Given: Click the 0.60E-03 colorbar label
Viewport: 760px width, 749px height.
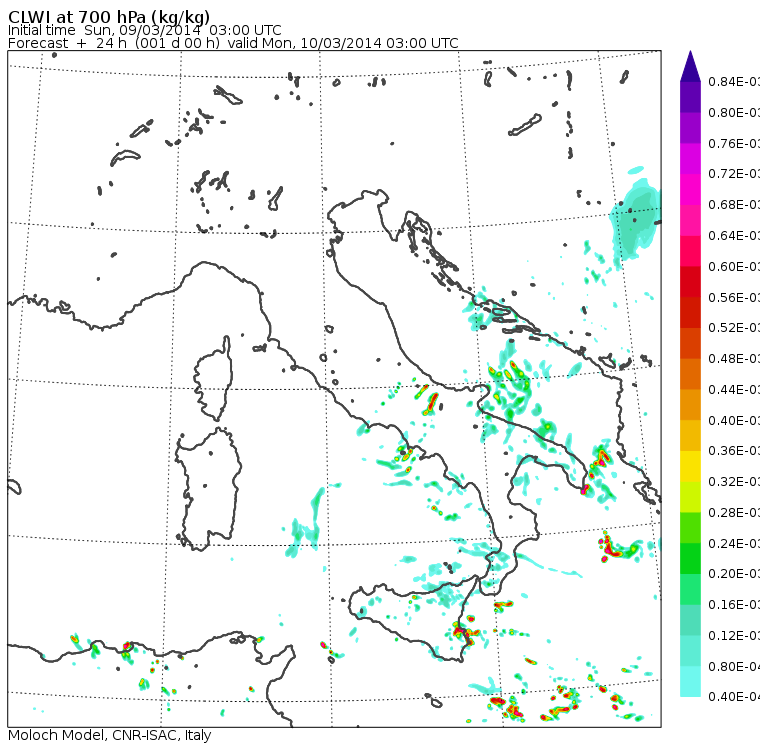Looking at the screenshot, I should [734, 267].
